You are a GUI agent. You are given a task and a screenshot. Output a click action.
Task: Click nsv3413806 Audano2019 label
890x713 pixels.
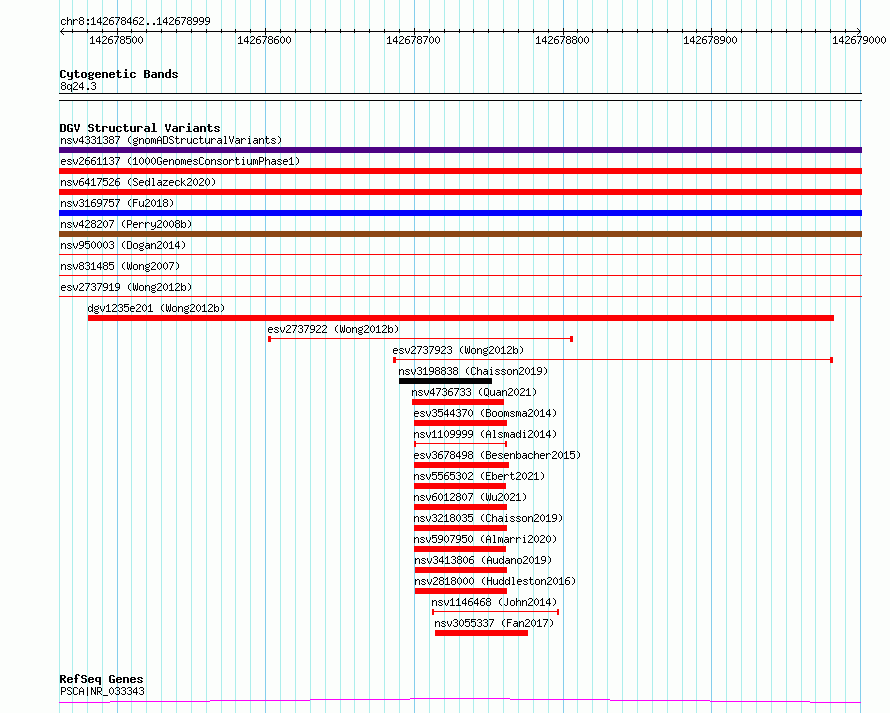tap(483, 560)
